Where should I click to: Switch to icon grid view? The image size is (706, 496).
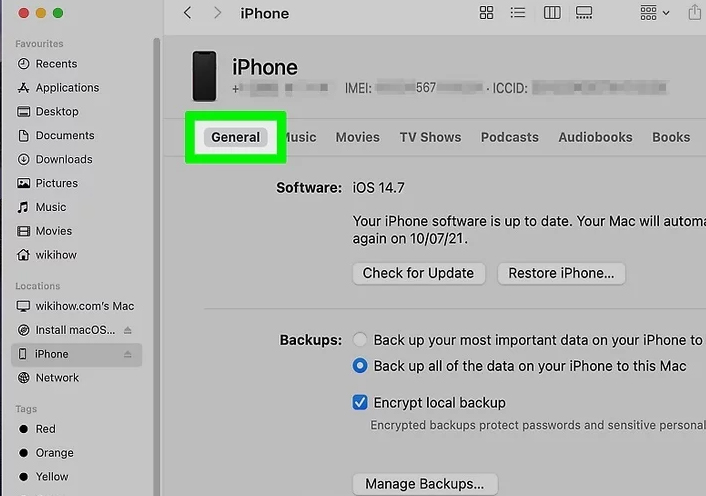[x=486, y=13]
